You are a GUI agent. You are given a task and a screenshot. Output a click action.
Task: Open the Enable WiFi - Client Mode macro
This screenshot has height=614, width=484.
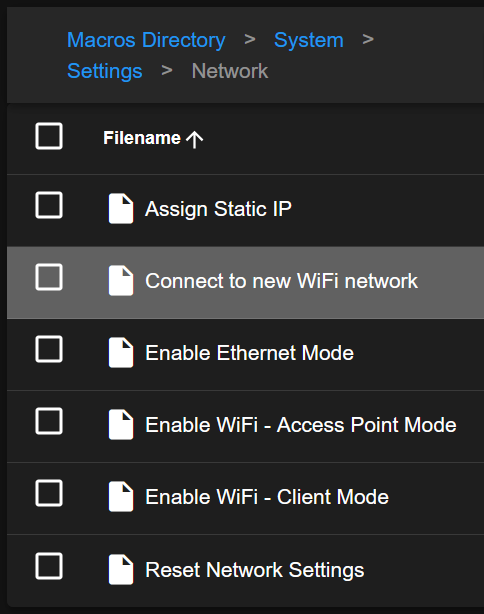click(x=267, y=497)
